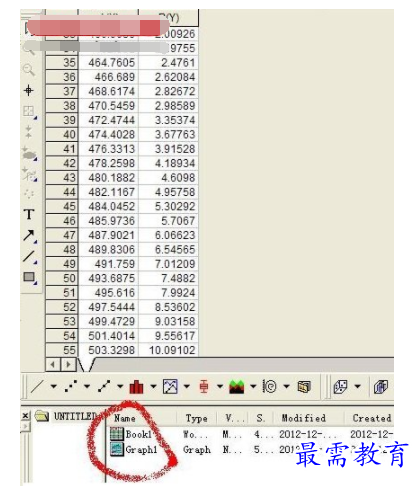Click the Graph type cell for Graph1
This screenshot has height=486, width=417.
(x=197, y=450)
